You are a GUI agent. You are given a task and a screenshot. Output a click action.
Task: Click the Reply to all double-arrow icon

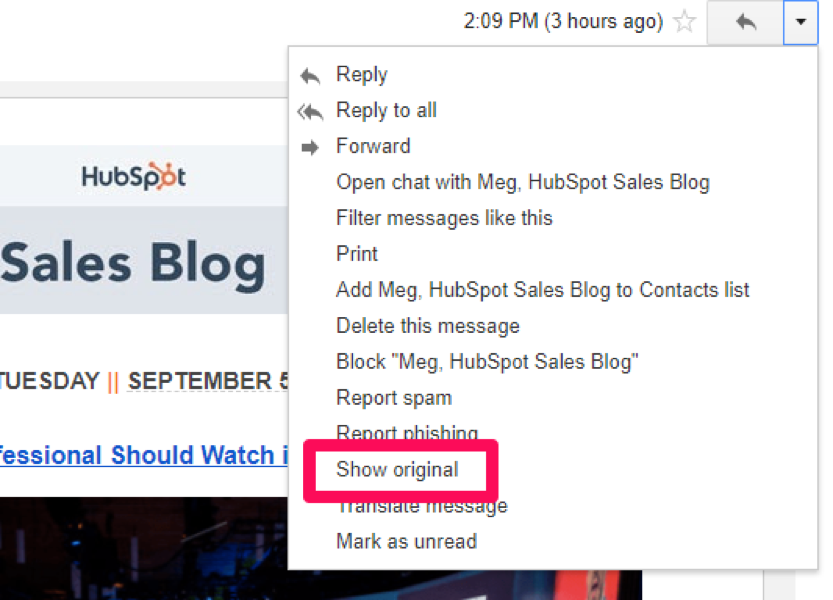(x=310, y=112)
